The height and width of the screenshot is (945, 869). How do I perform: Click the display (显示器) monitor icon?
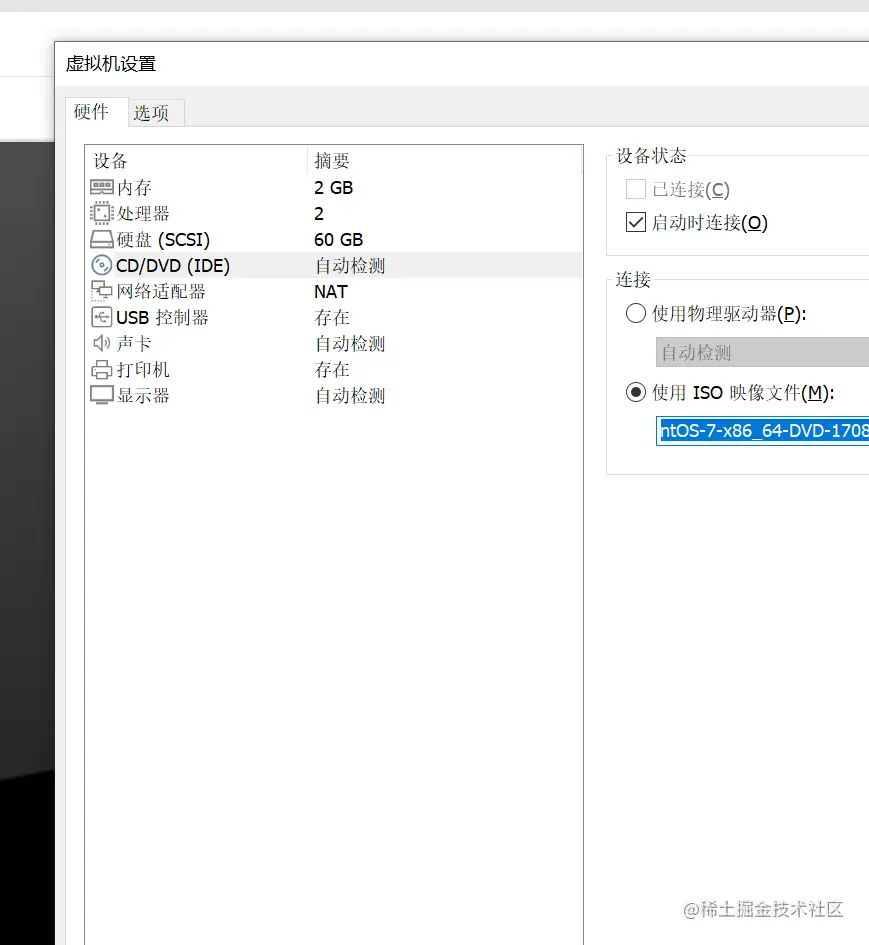(101, 395)
